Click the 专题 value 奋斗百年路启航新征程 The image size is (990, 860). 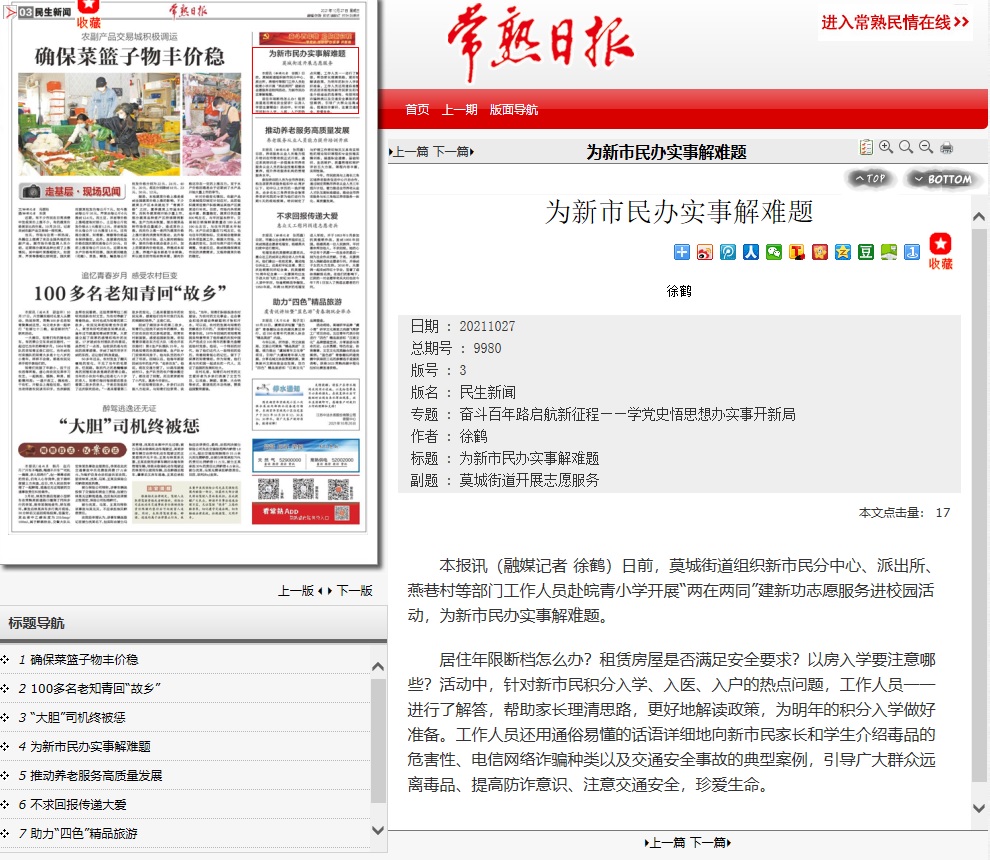(x=627, y=414)
